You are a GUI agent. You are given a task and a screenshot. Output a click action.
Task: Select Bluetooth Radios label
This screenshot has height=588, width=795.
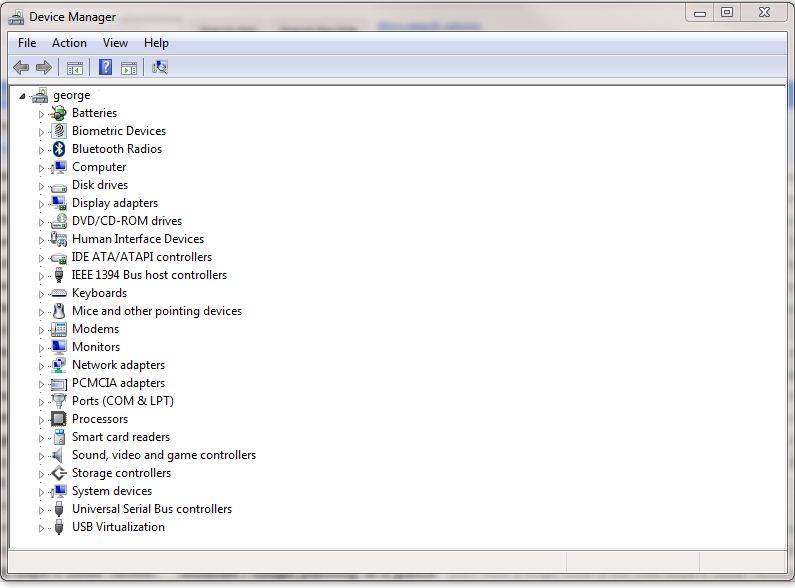pyautogui.click(x=117, y=149)
